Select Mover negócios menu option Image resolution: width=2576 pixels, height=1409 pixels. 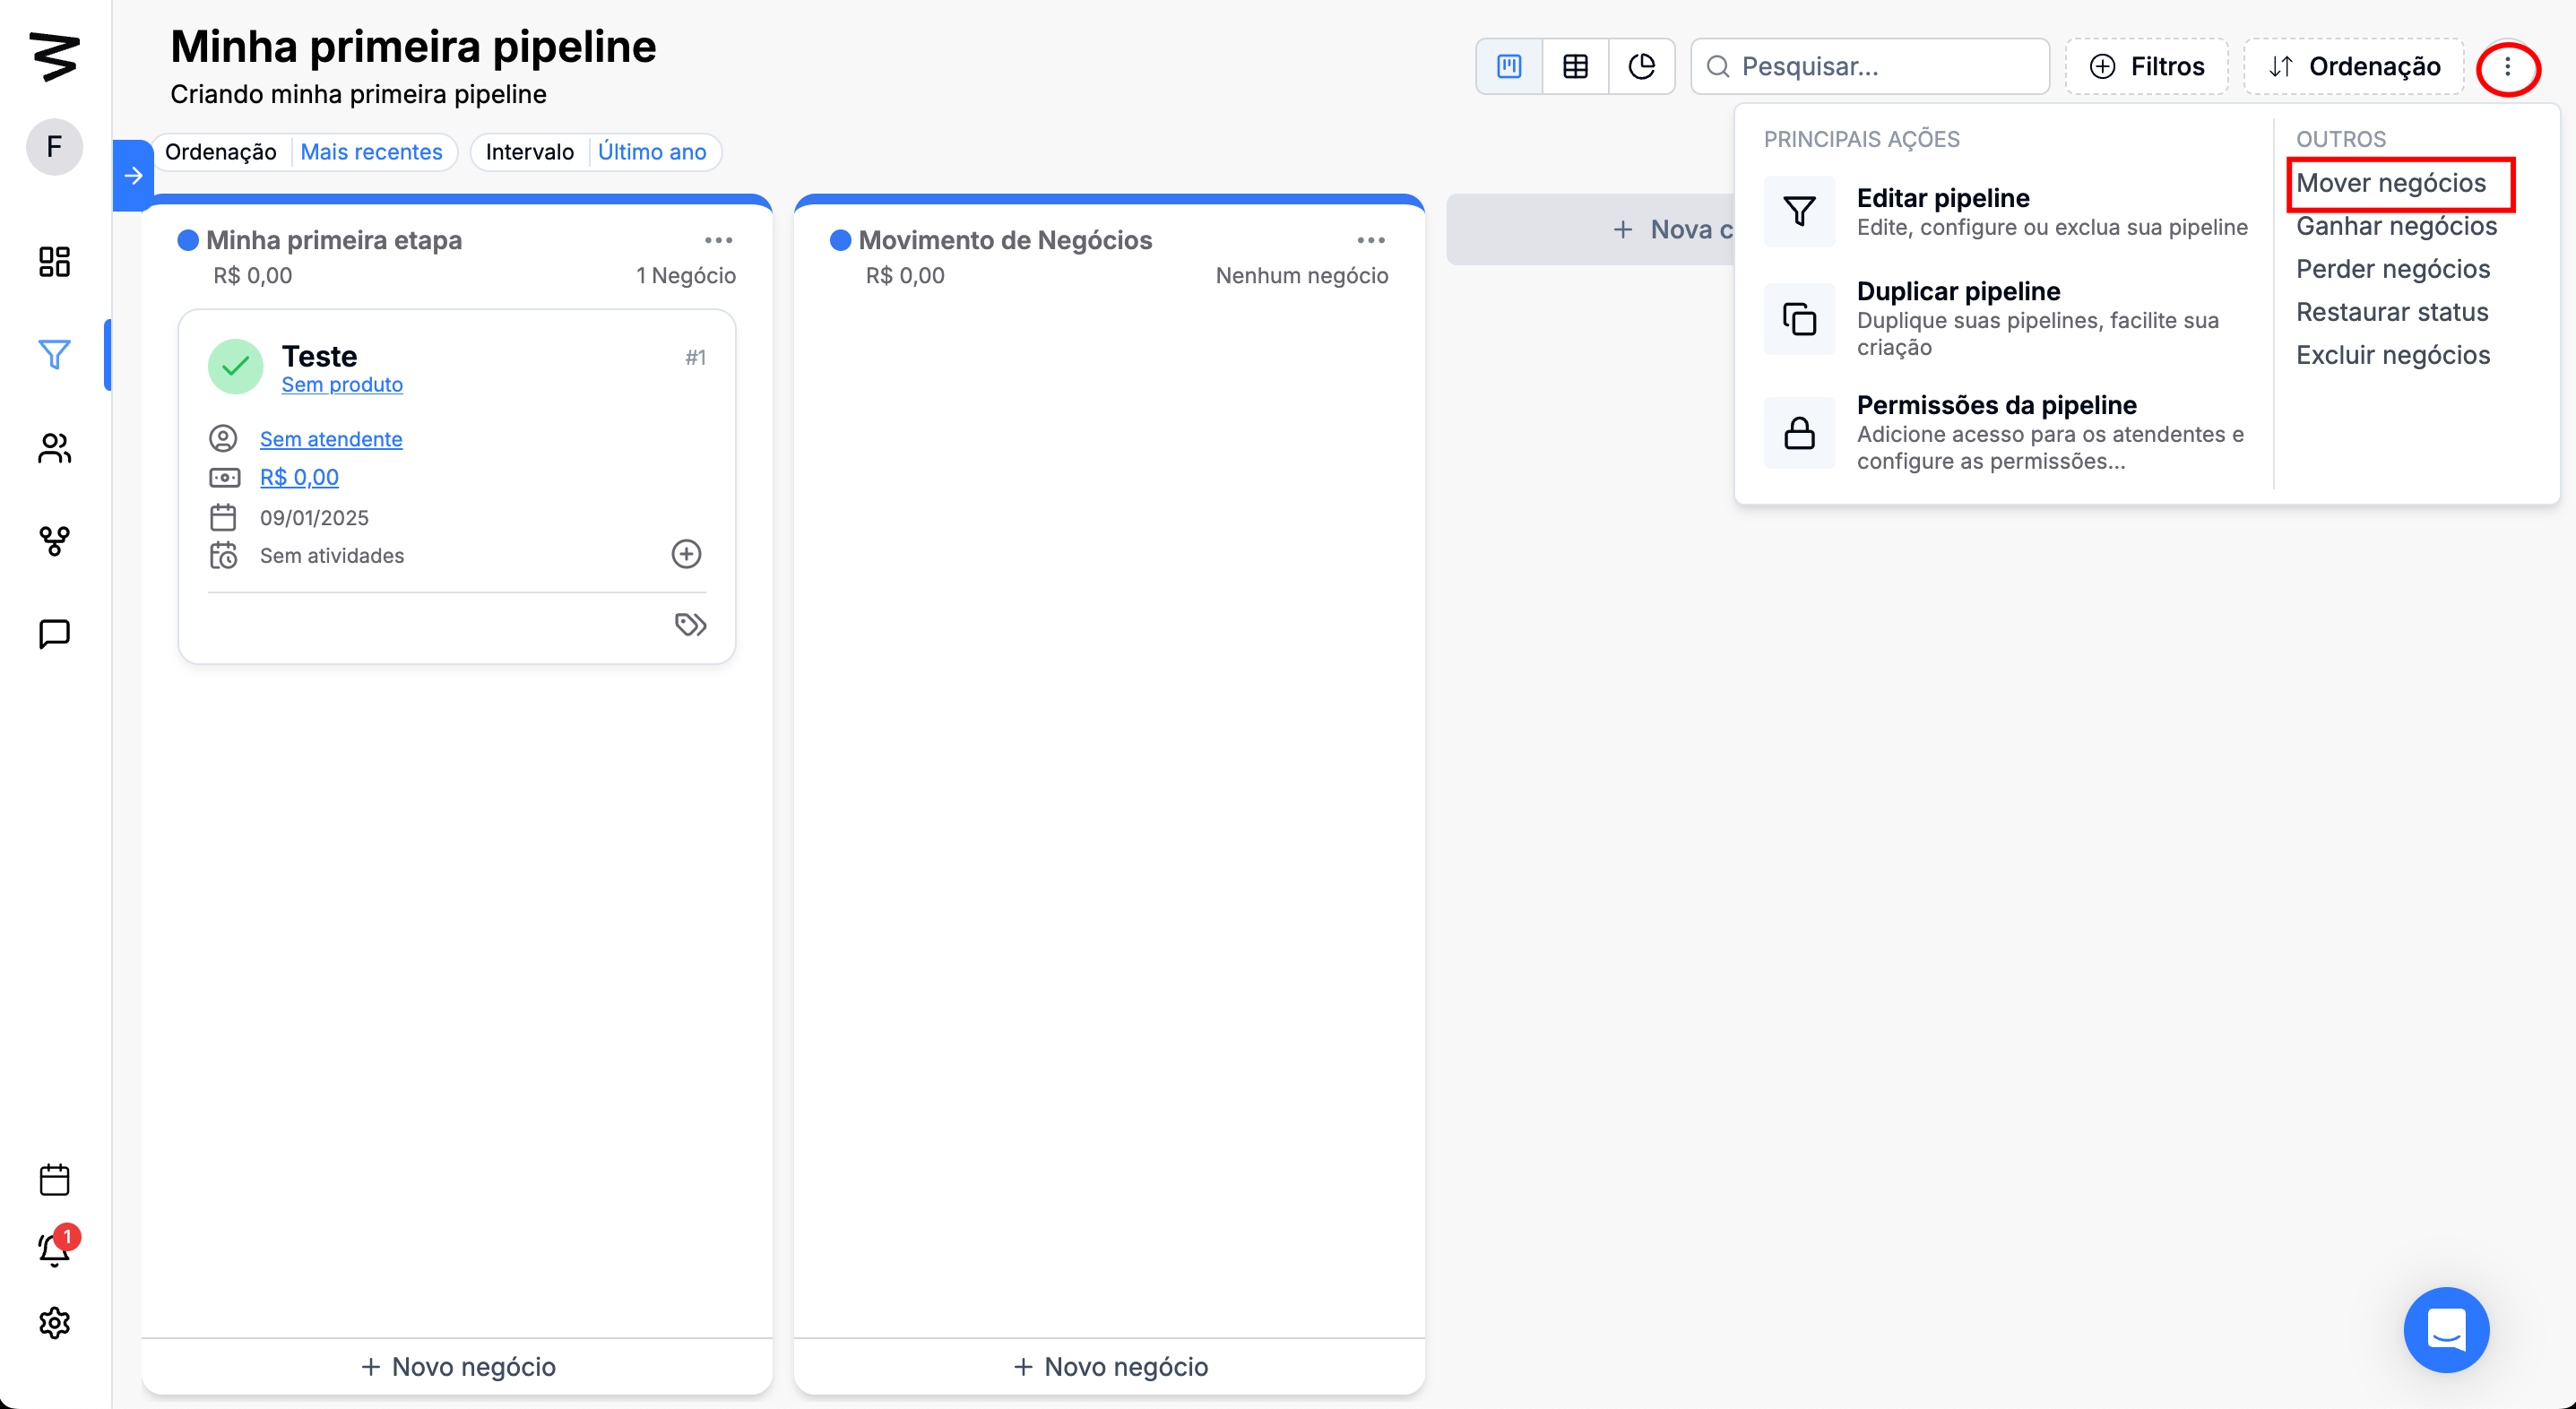[x=2390, y=183]
